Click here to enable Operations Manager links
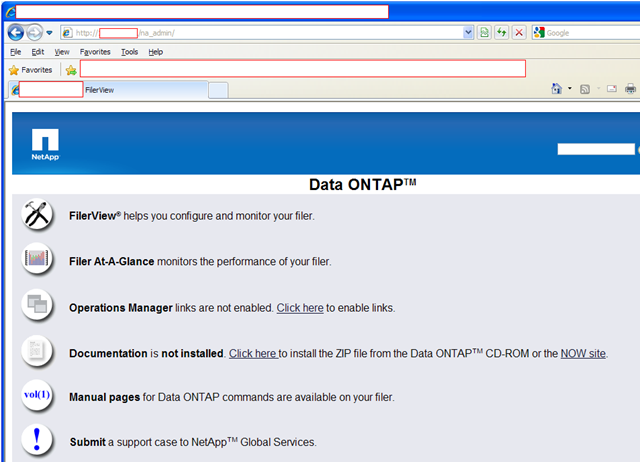Image resolution: width=640 pixels, height=462 pixels. [300, 308]
